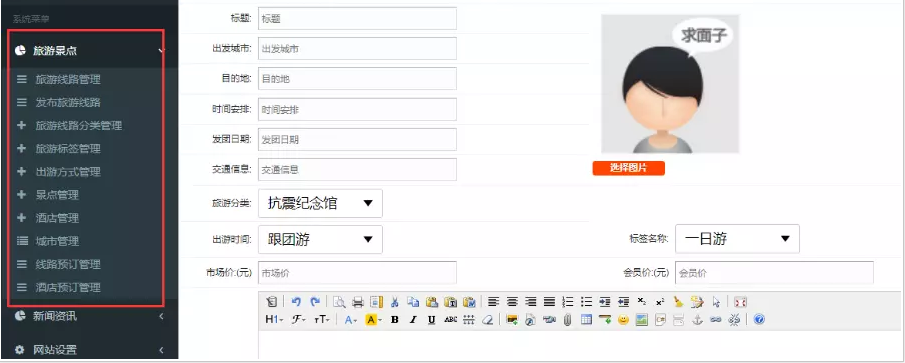Open 旅游标签管理 in sidebar
The width and height of the screenshot is (905, 363).
(68, 148)
